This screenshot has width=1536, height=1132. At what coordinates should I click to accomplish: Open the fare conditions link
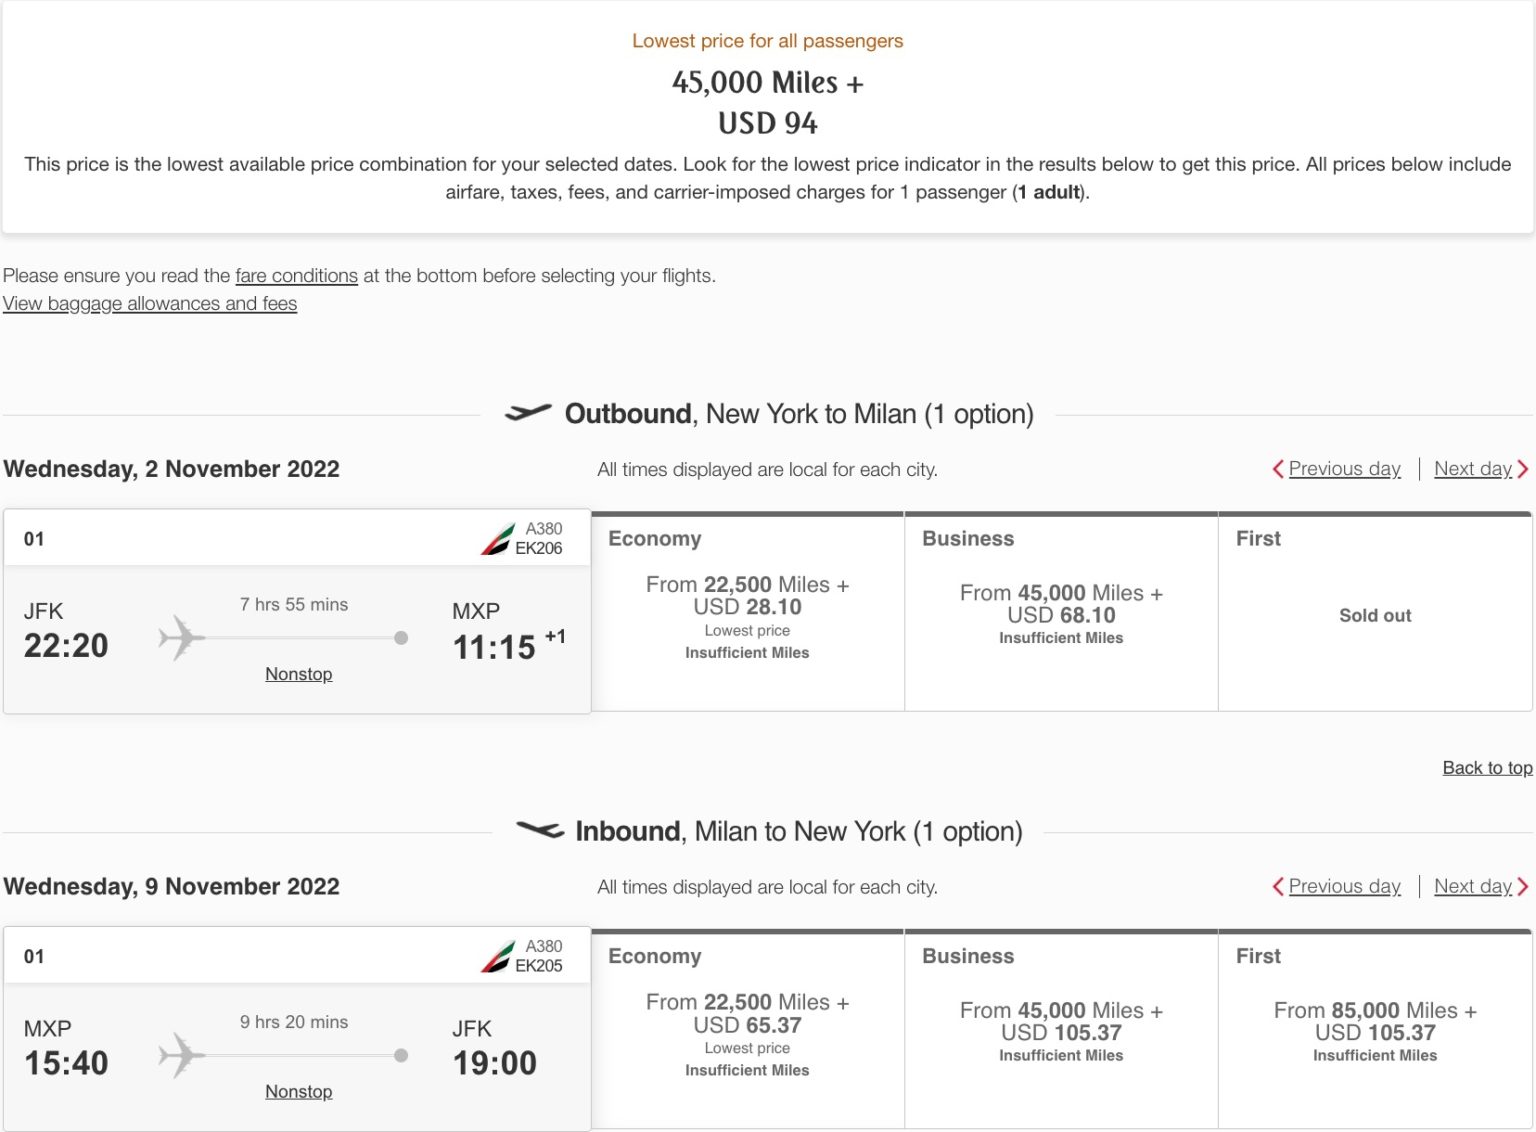(296, 276)
